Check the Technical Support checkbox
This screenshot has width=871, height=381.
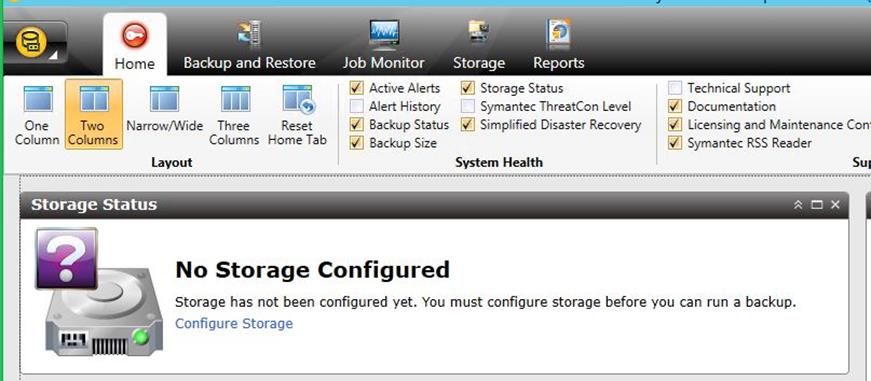click(x=675, y=88)
